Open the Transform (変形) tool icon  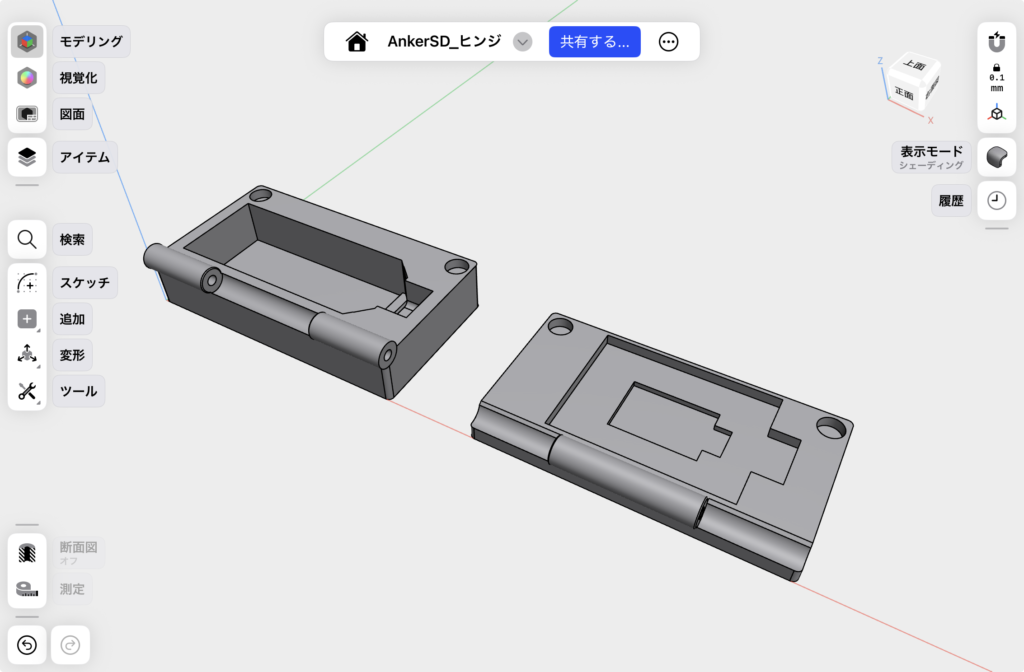(x=27, y=355)
